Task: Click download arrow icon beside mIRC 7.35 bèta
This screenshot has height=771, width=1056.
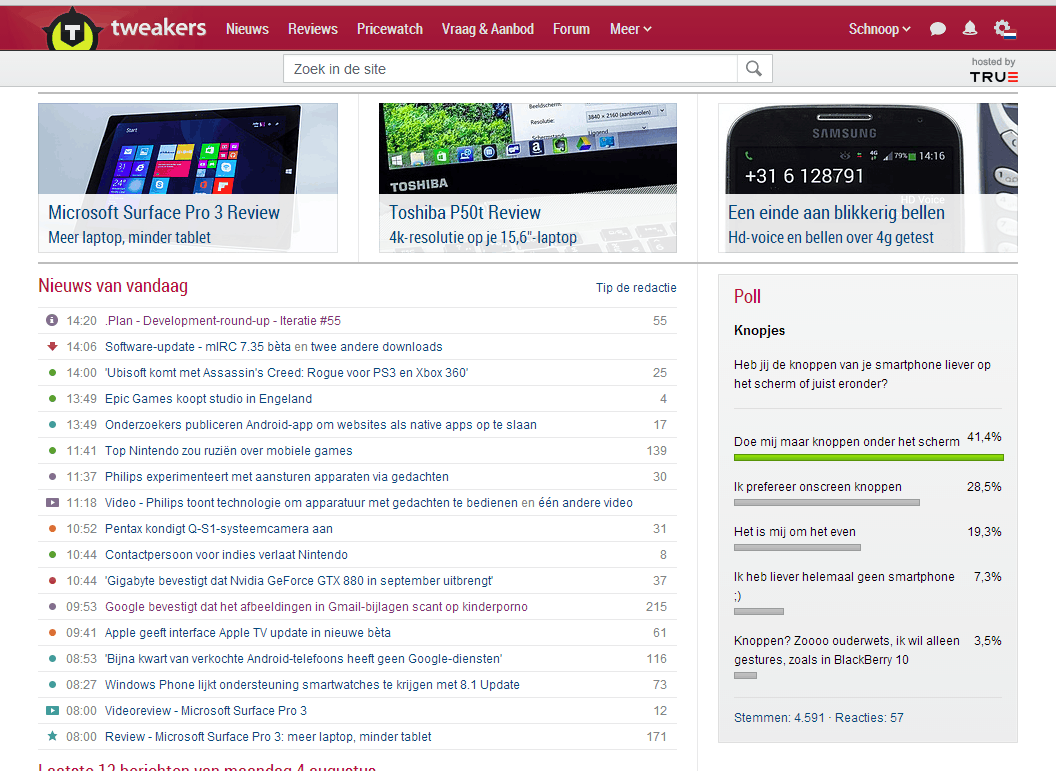Action: (x=52, y=347)
